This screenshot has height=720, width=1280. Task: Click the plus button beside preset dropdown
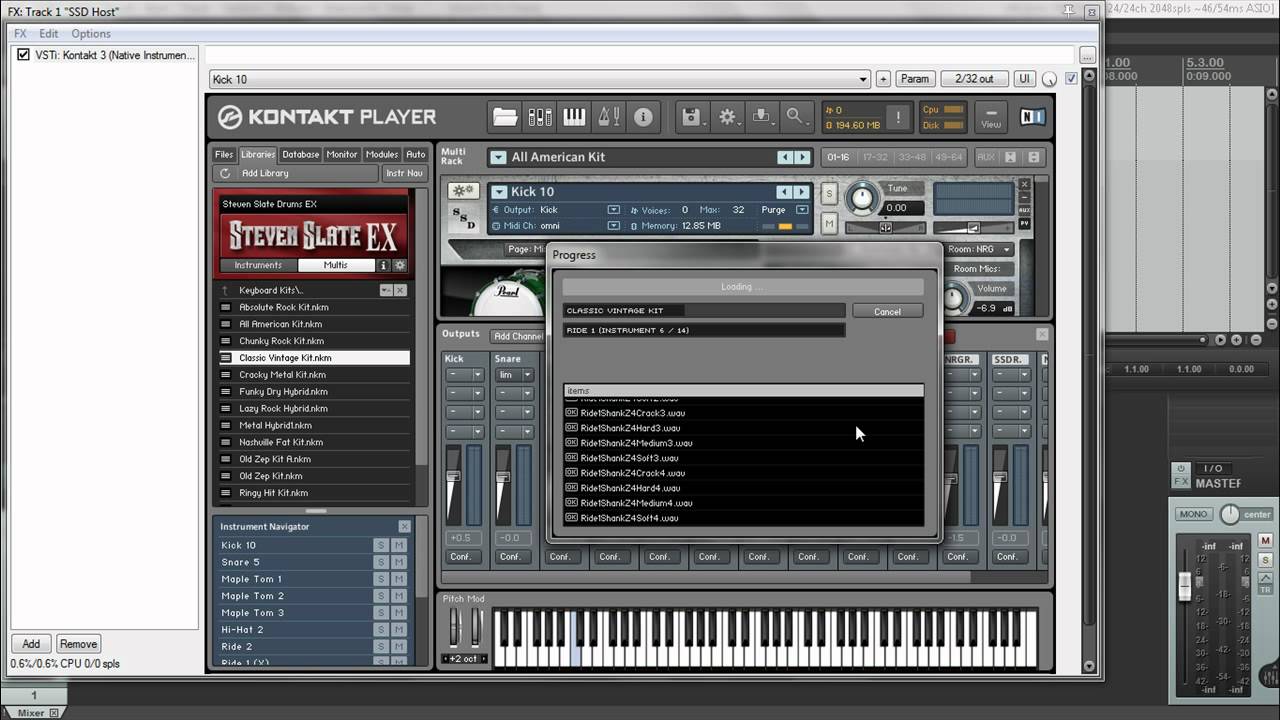(883, 79)
